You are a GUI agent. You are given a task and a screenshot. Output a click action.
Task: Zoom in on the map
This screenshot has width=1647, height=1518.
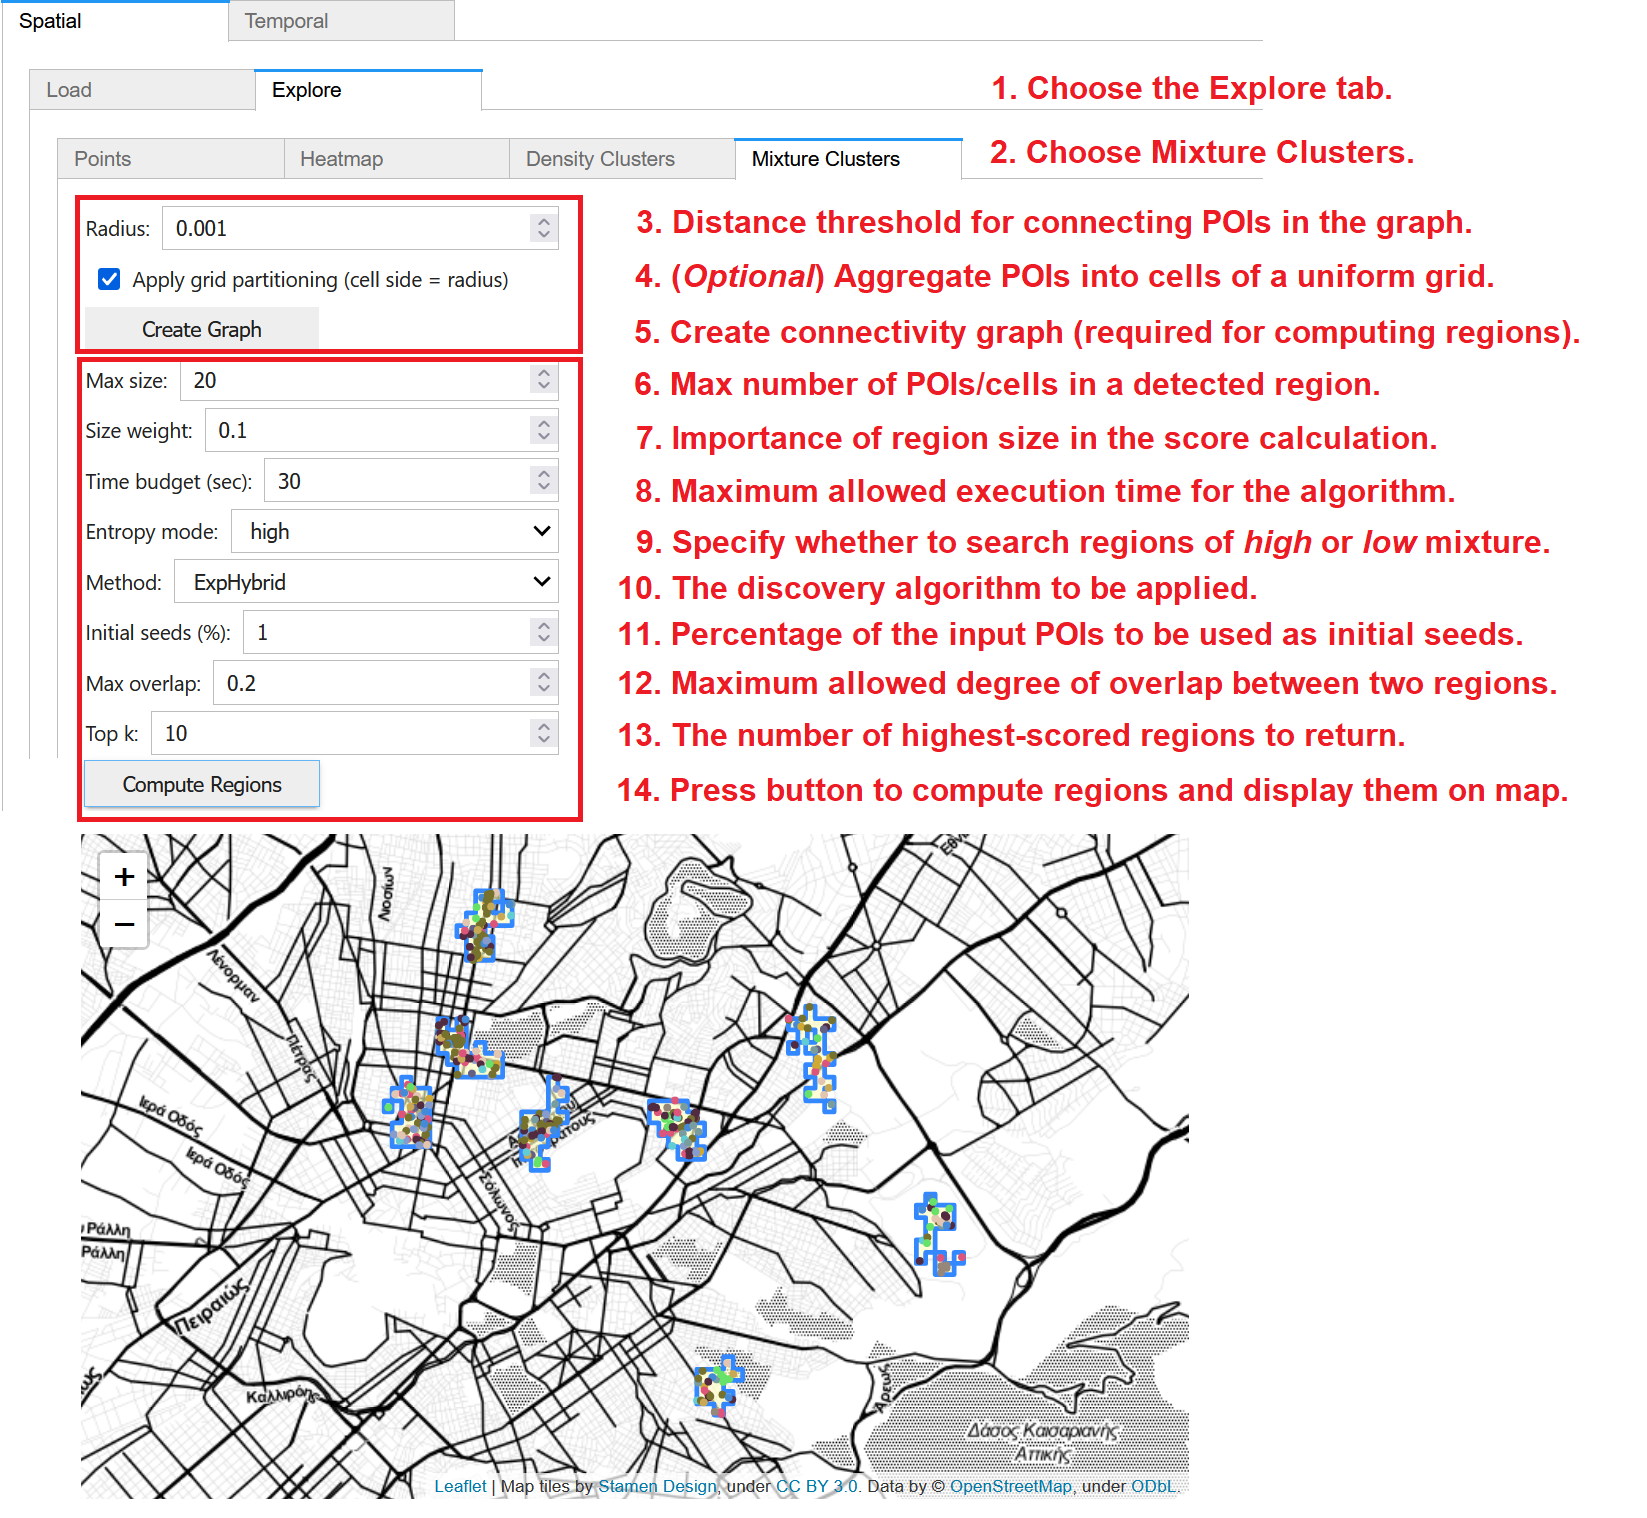pos(124,877)
